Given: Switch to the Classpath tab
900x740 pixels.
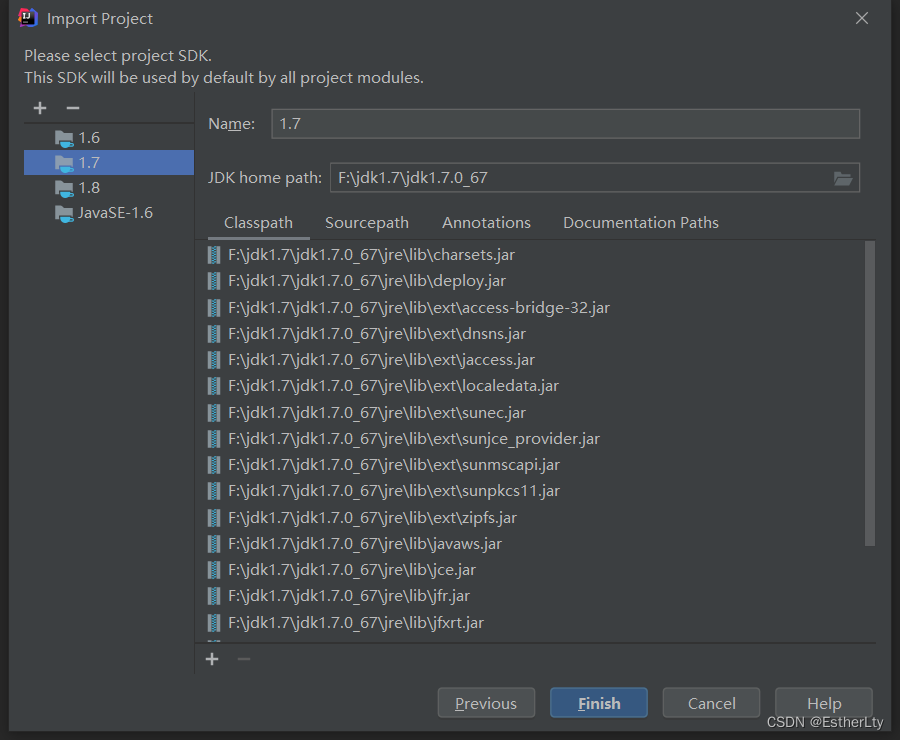Looking at the screenshot, I should click(258, 223).
